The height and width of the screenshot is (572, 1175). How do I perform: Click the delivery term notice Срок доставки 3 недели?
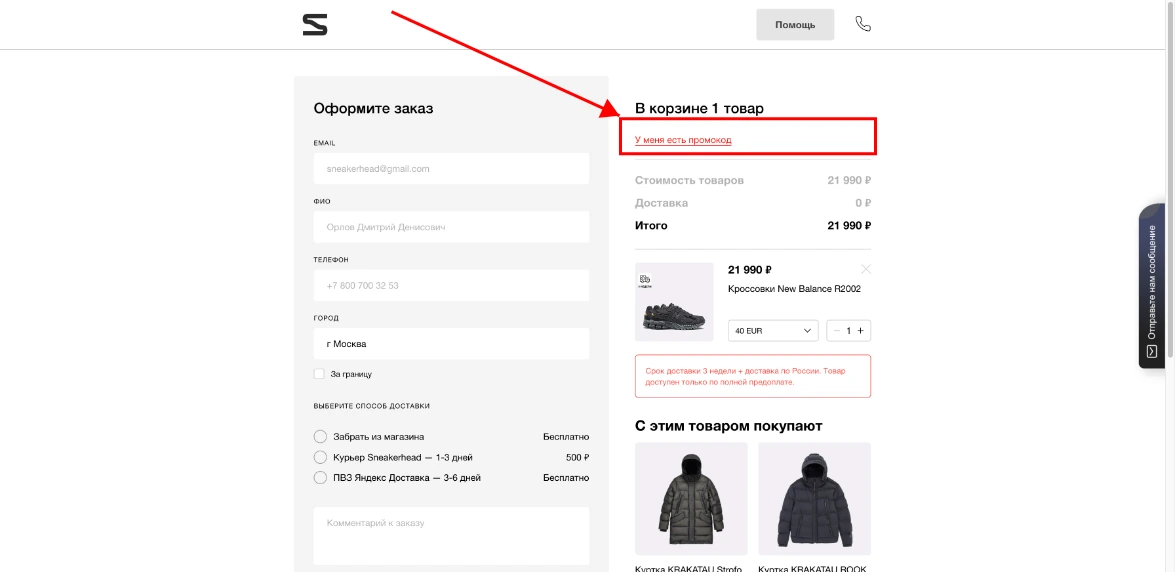753,376
